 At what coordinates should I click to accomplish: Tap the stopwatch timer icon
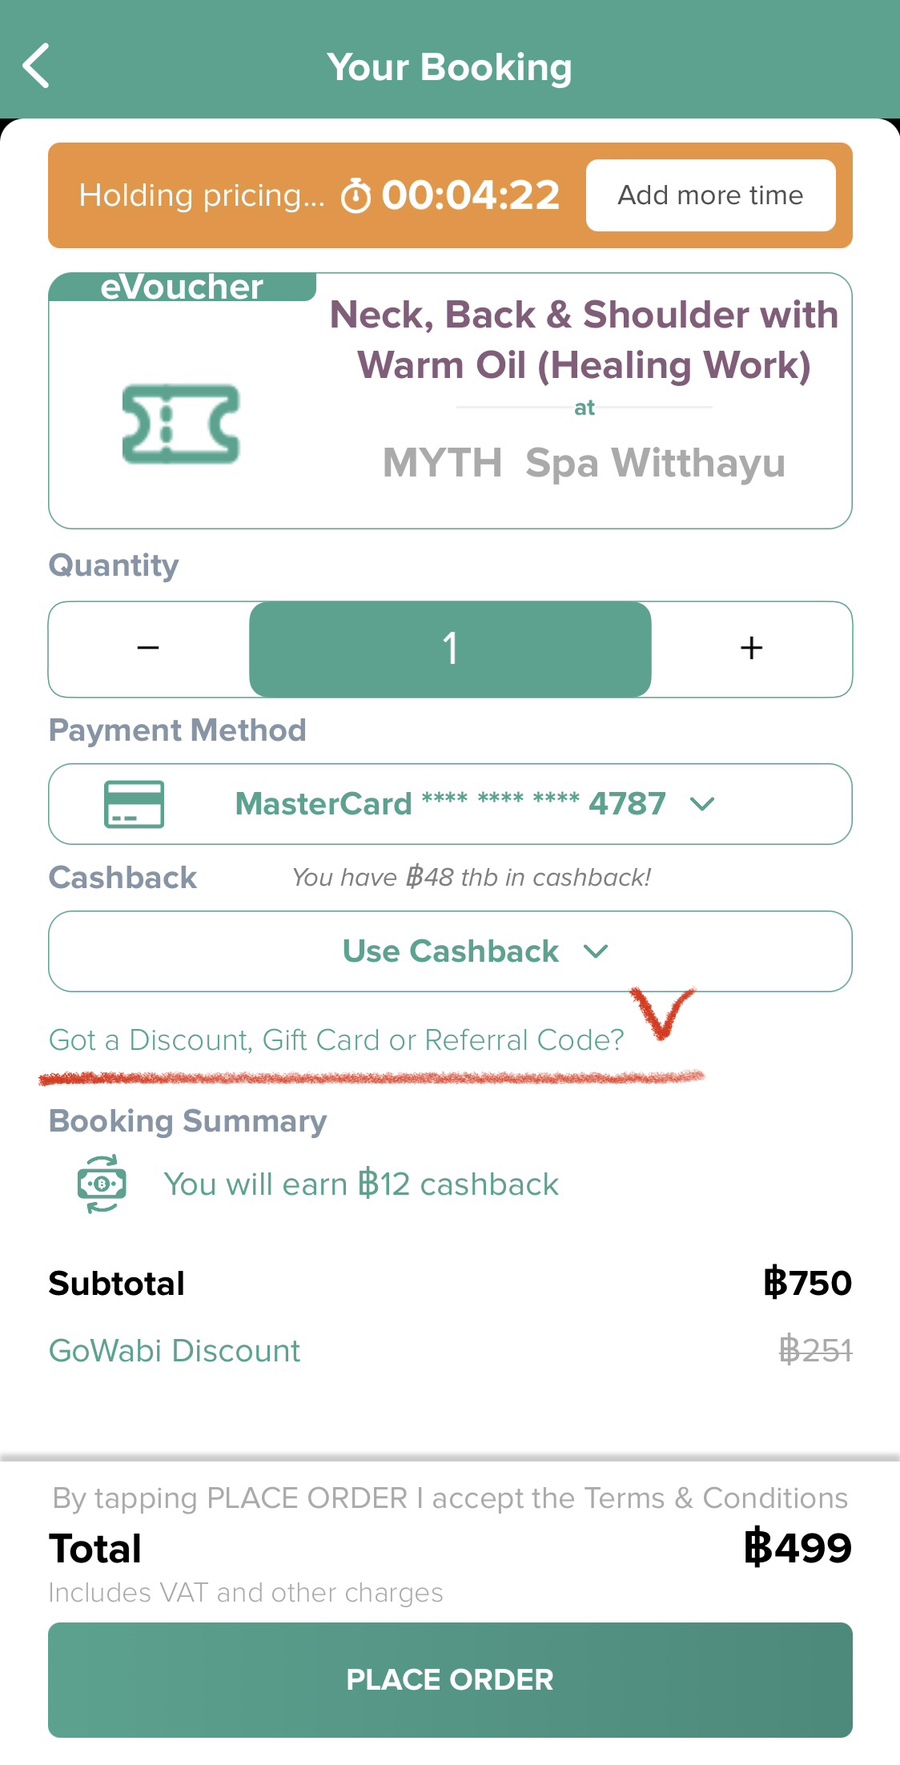click(x=356, y=196)
